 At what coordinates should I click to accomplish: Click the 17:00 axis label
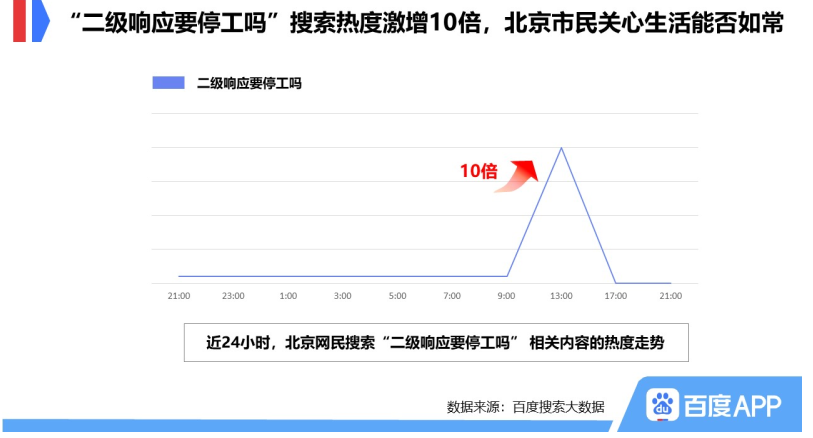[616, 296]
